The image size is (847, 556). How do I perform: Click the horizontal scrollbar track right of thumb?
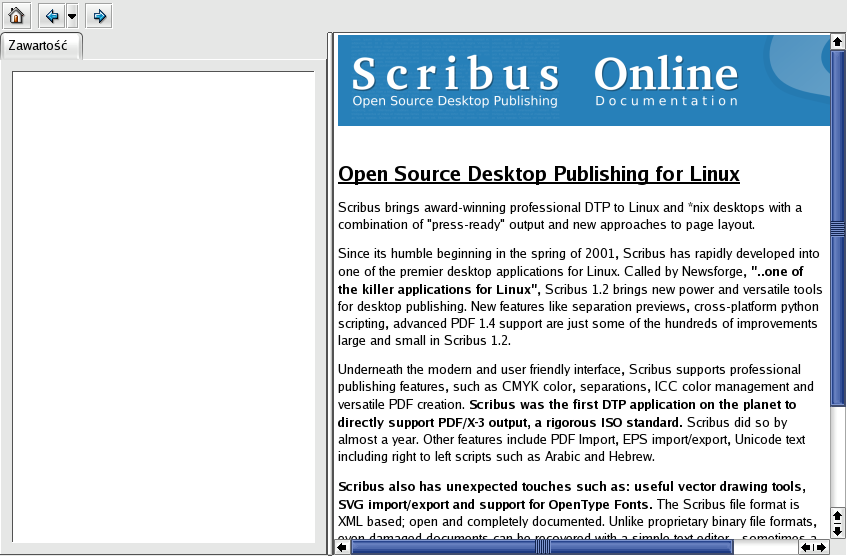[765, 547]
